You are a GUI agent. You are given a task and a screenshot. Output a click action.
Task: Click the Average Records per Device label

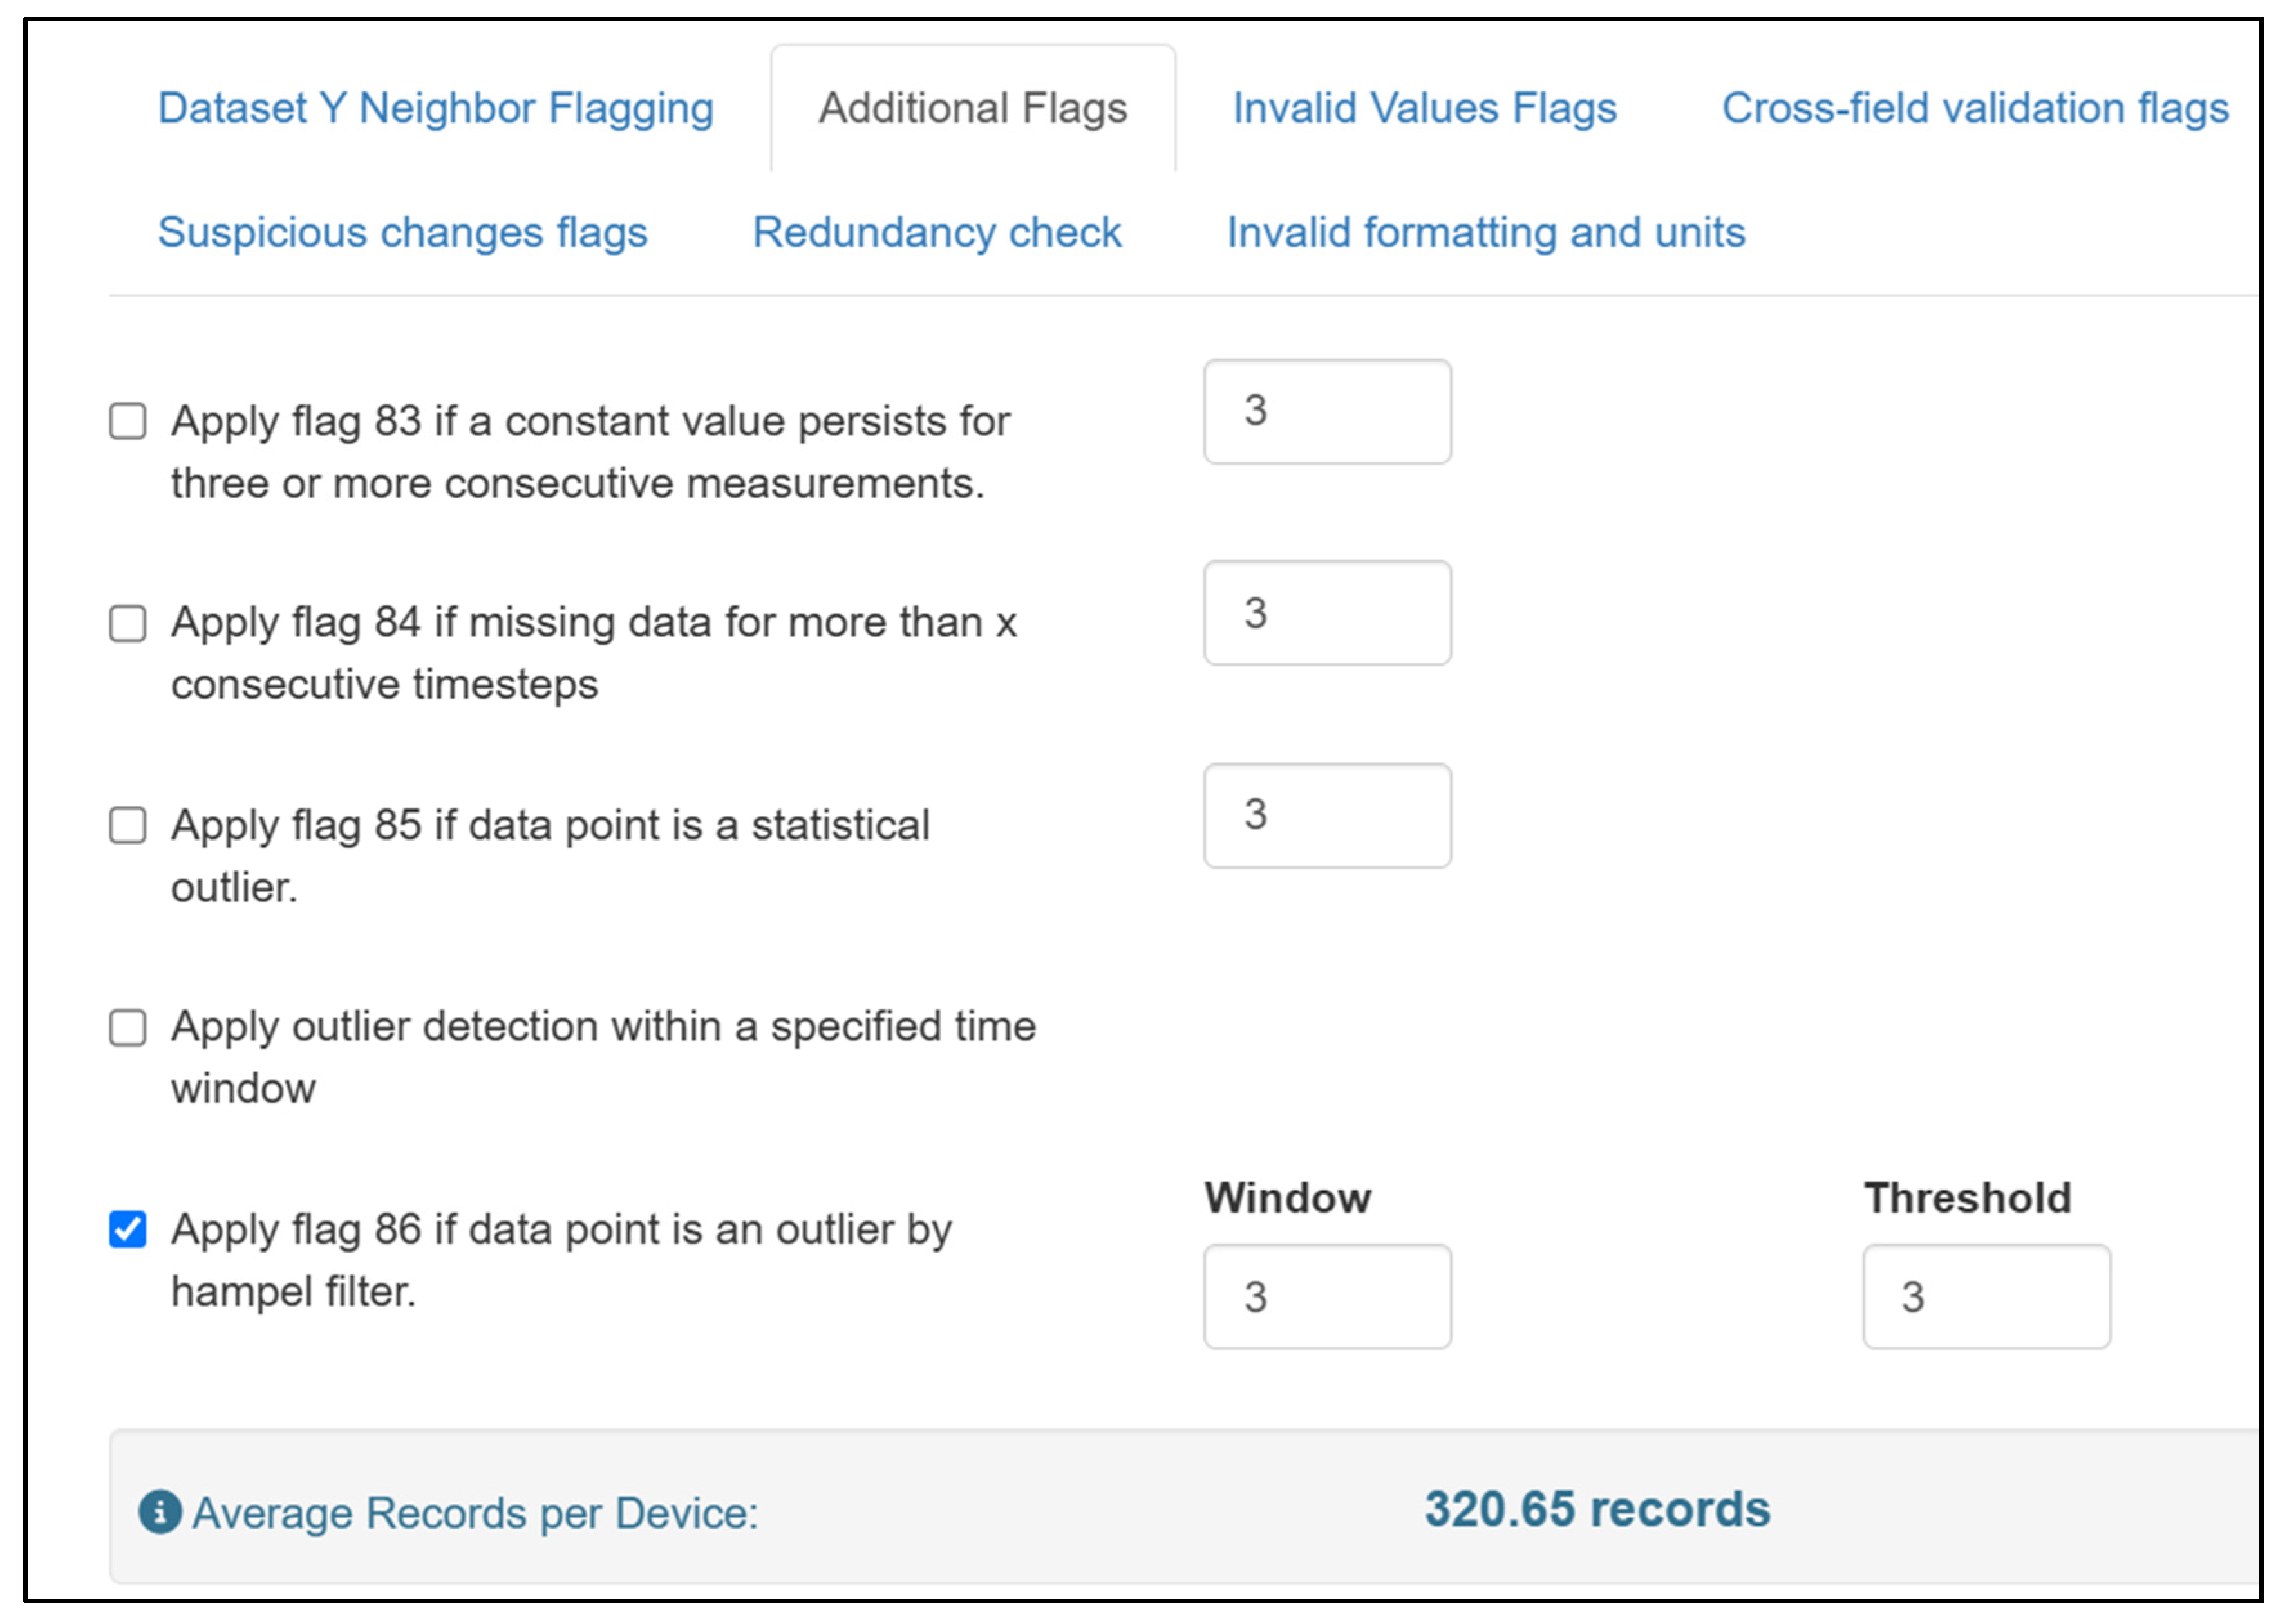point(475,1513)
